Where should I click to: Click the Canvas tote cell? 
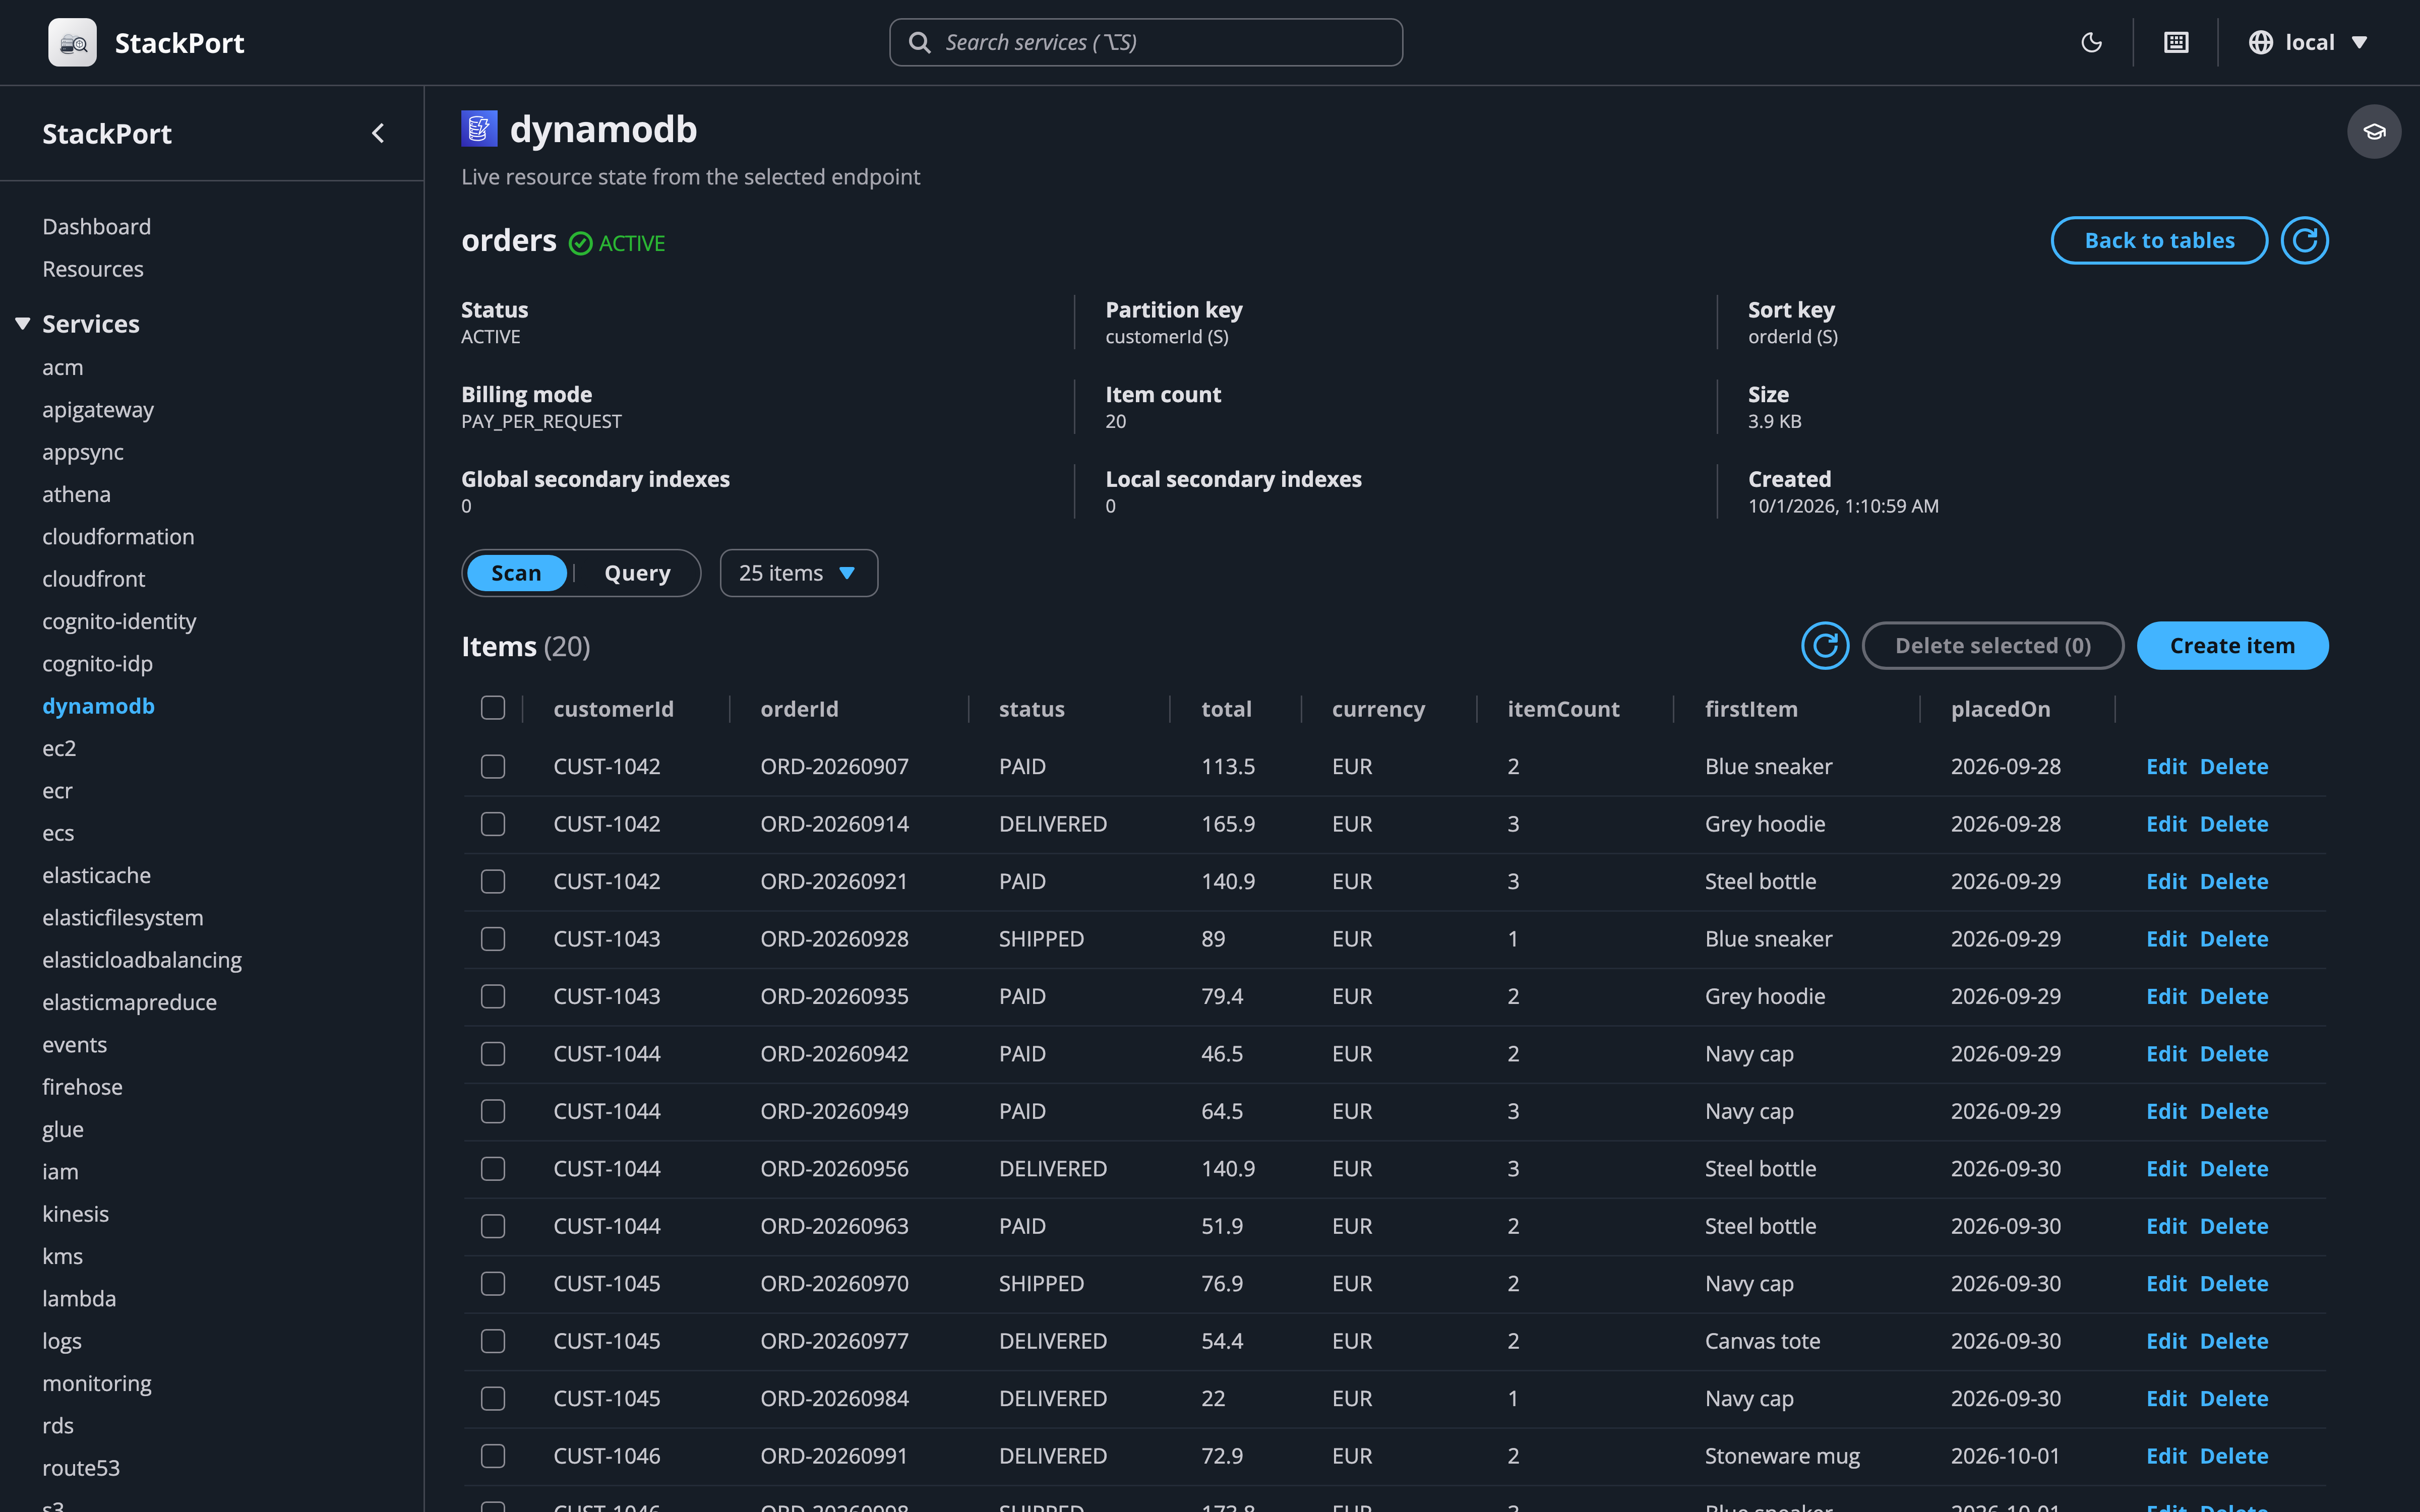coord(1762,1341)
